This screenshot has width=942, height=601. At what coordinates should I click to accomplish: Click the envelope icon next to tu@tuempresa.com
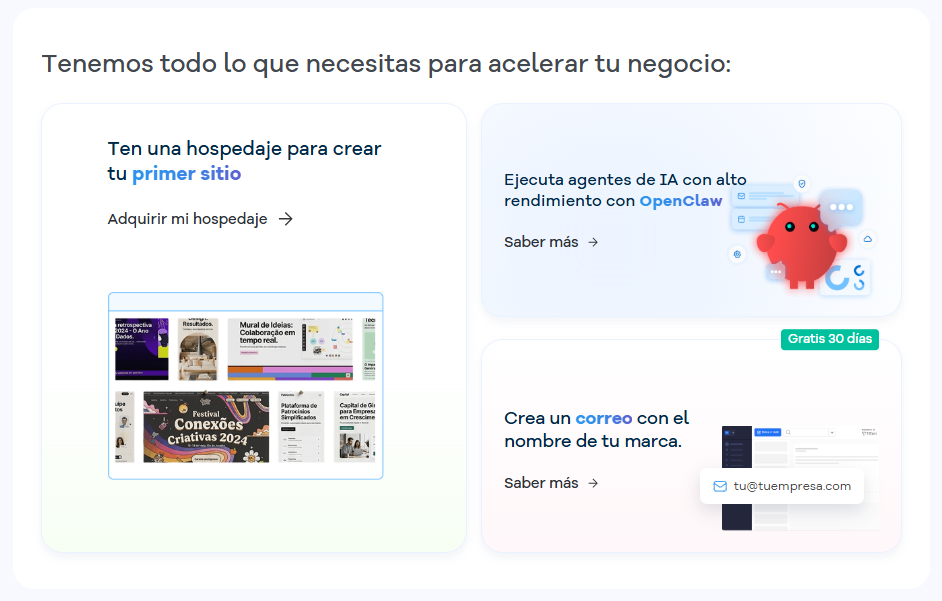[x=720, y=486]
